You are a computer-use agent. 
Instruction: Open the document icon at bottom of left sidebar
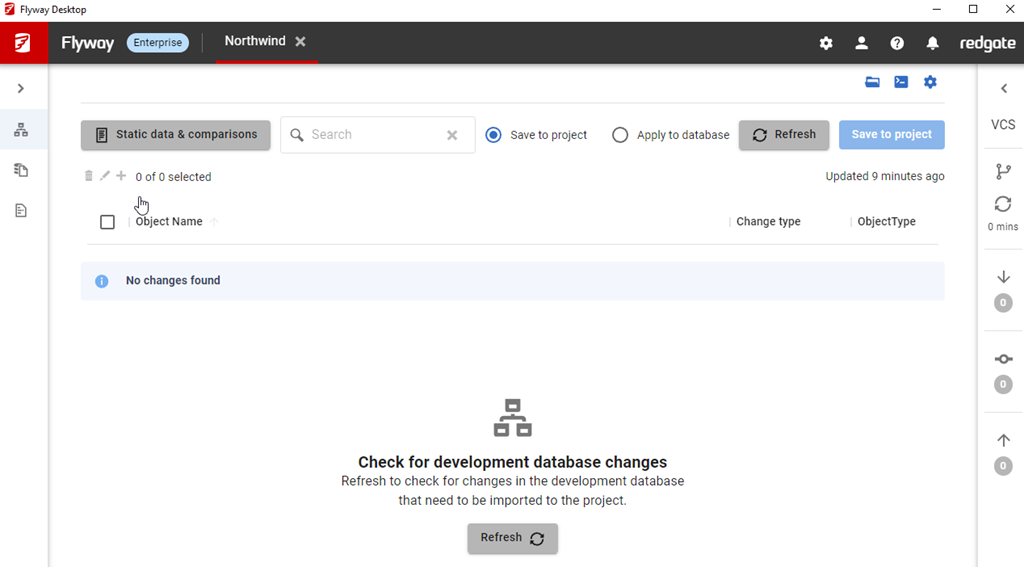coord(21,211)
